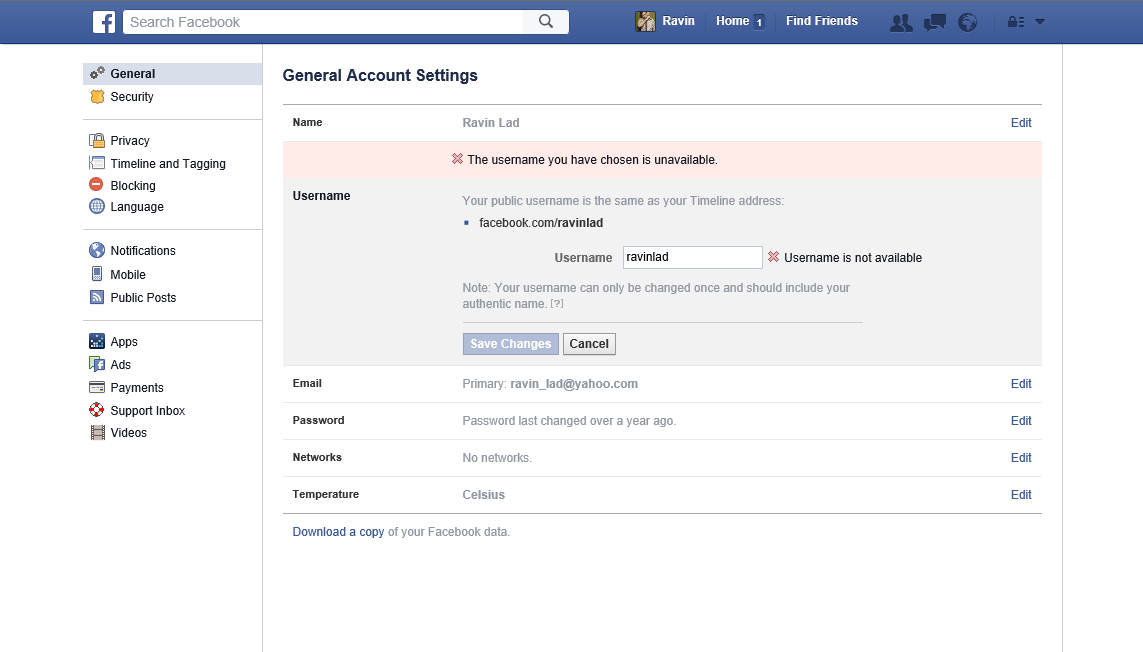Click the General gears icon in sidebar

(x=97, y=73)
